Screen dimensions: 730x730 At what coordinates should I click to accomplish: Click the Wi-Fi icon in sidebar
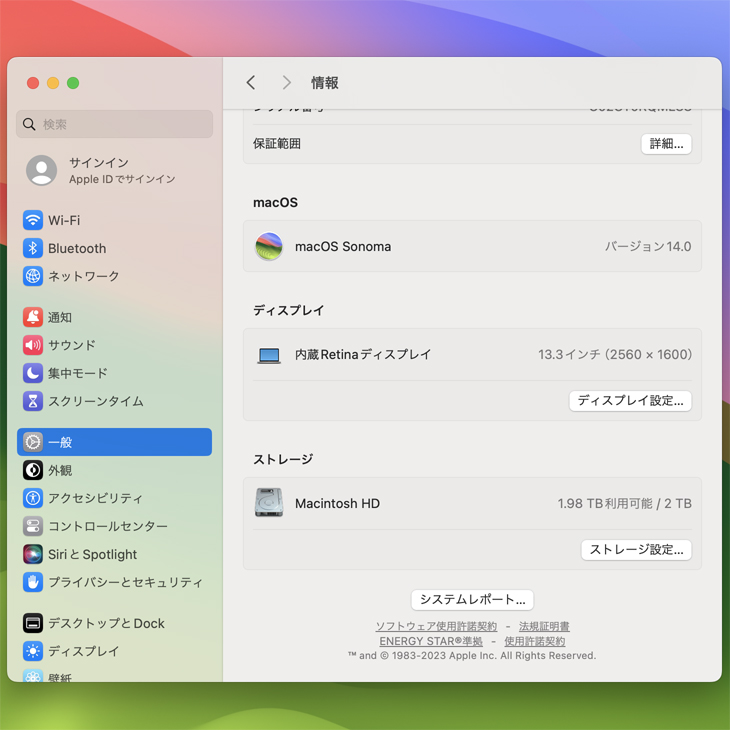[x=33, y=220]
